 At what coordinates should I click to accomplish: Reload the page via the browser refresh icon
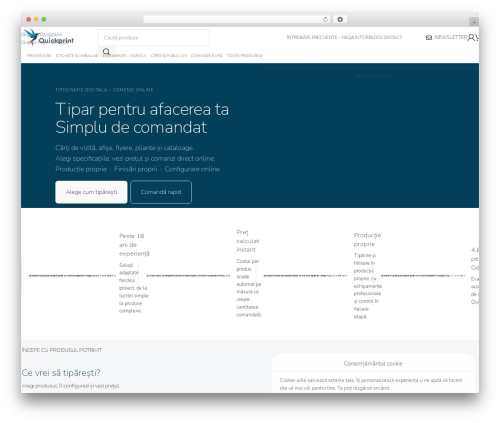tap(325, 19)
